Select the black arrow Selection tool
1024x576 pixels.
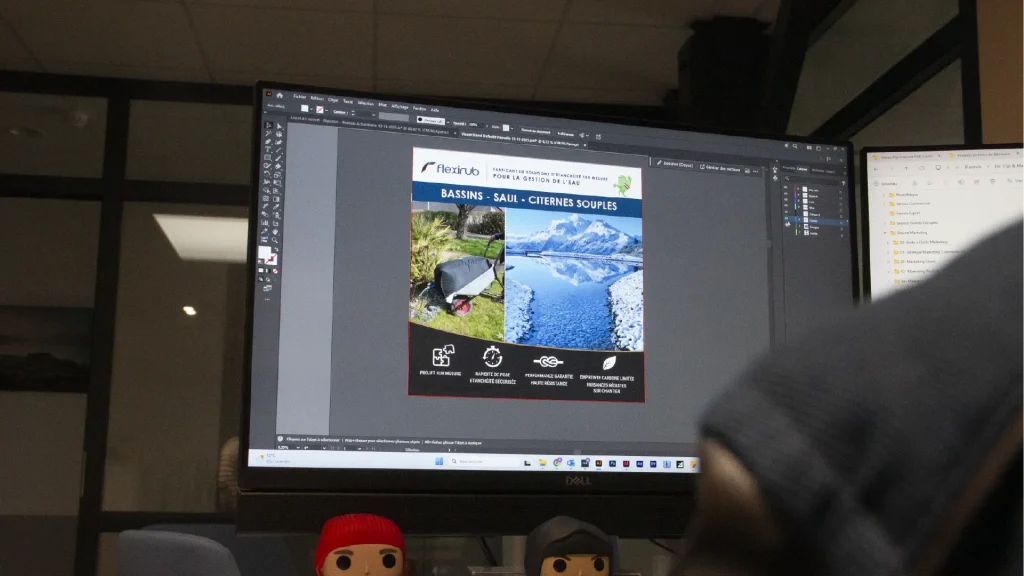[x=268, y=125]
